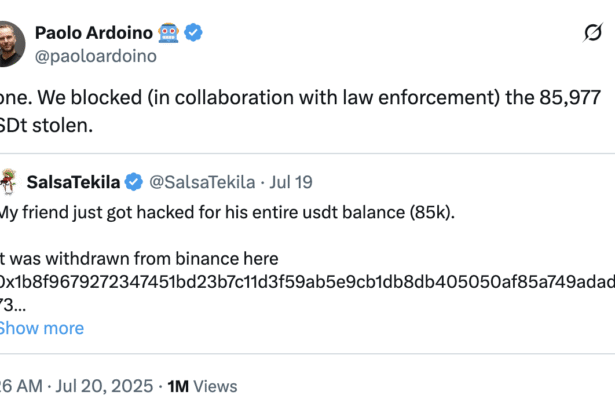The height and width of the screenshot is (410, 615).
Task: Click 'It was withdrawn from binance here'
Action: click(x=140, y=259)
